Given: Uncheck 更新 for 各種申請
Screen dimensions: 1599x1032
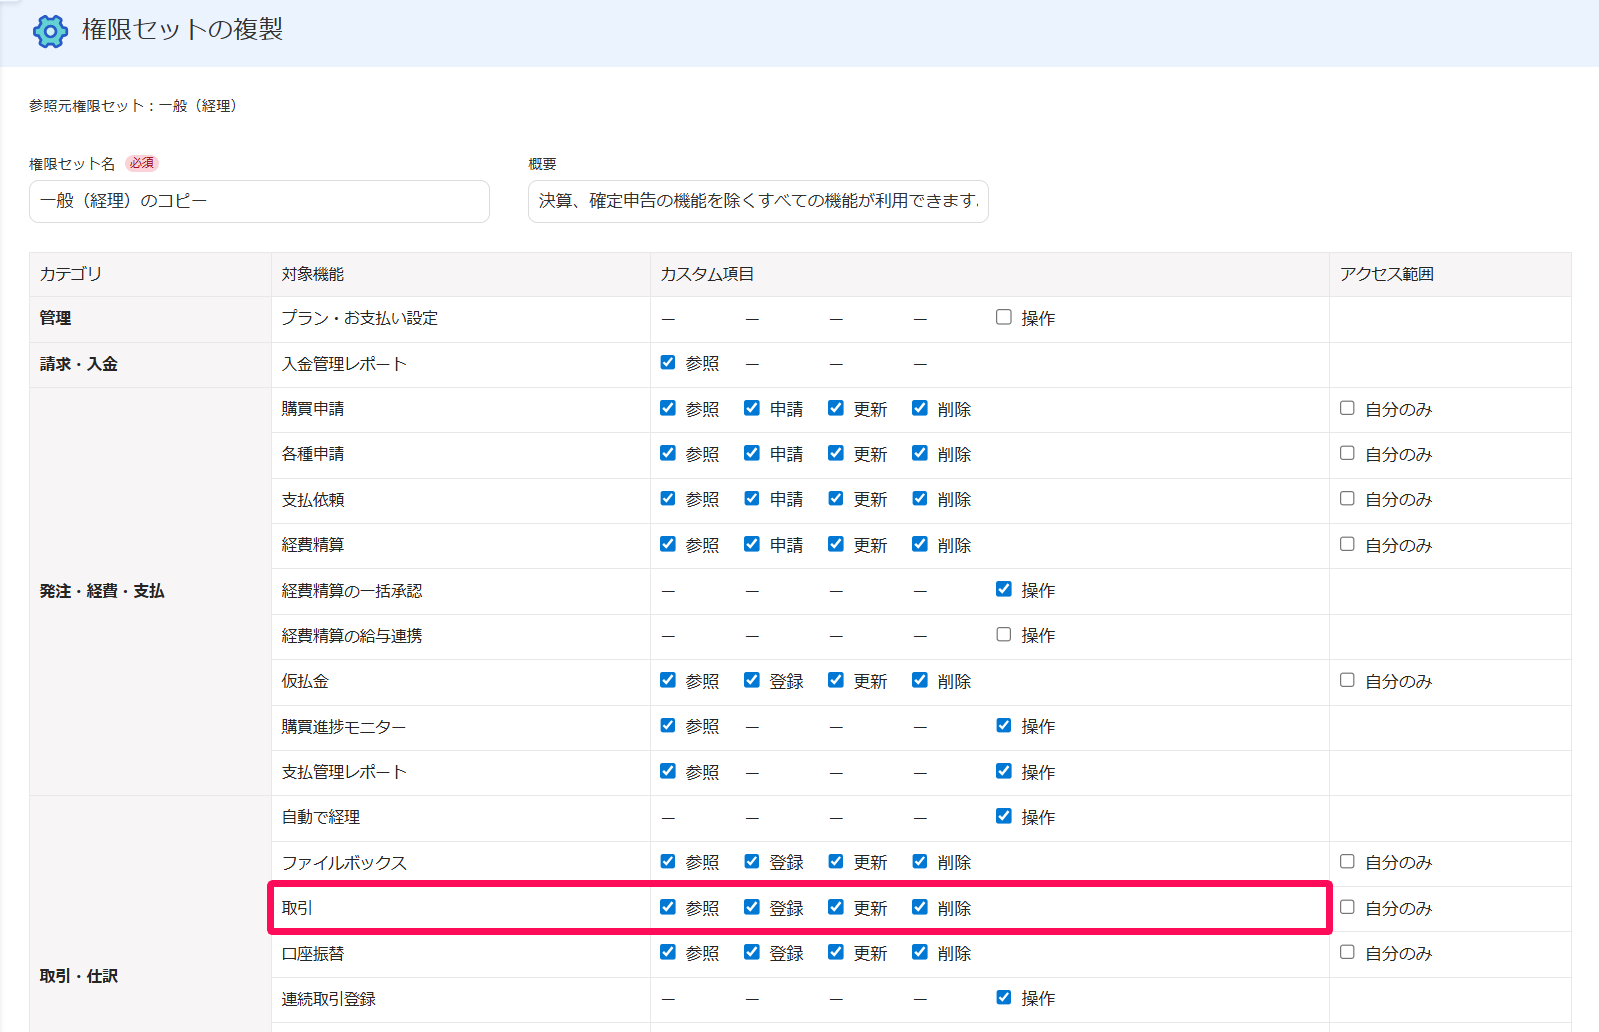Looking at the screenshot, I should (836, 453).
